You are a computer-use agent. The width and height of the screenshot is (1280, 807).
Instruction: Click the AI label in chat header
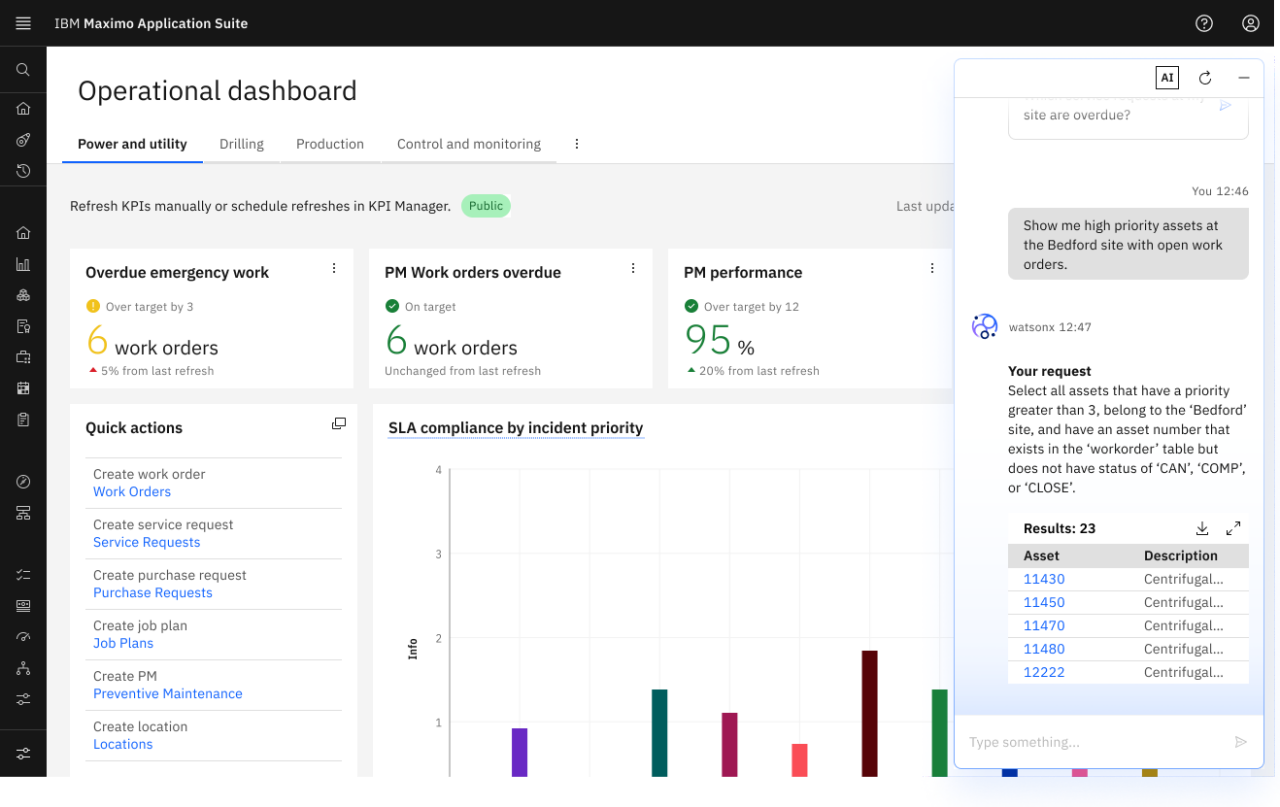1167,78
